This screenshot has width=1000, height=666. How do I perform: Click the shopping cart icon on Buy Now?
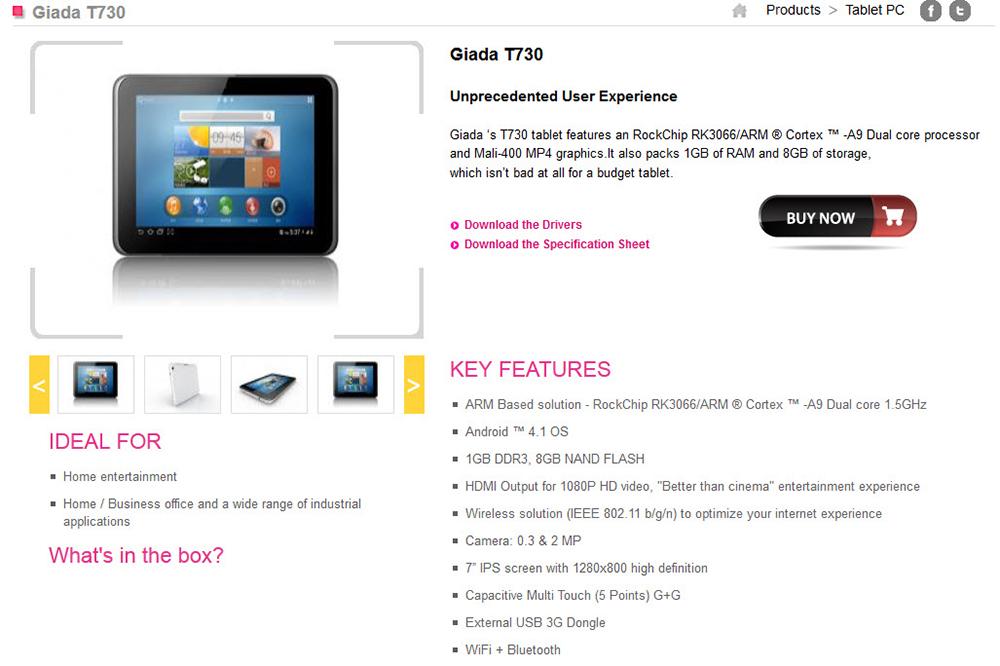[x=893, y=216]
